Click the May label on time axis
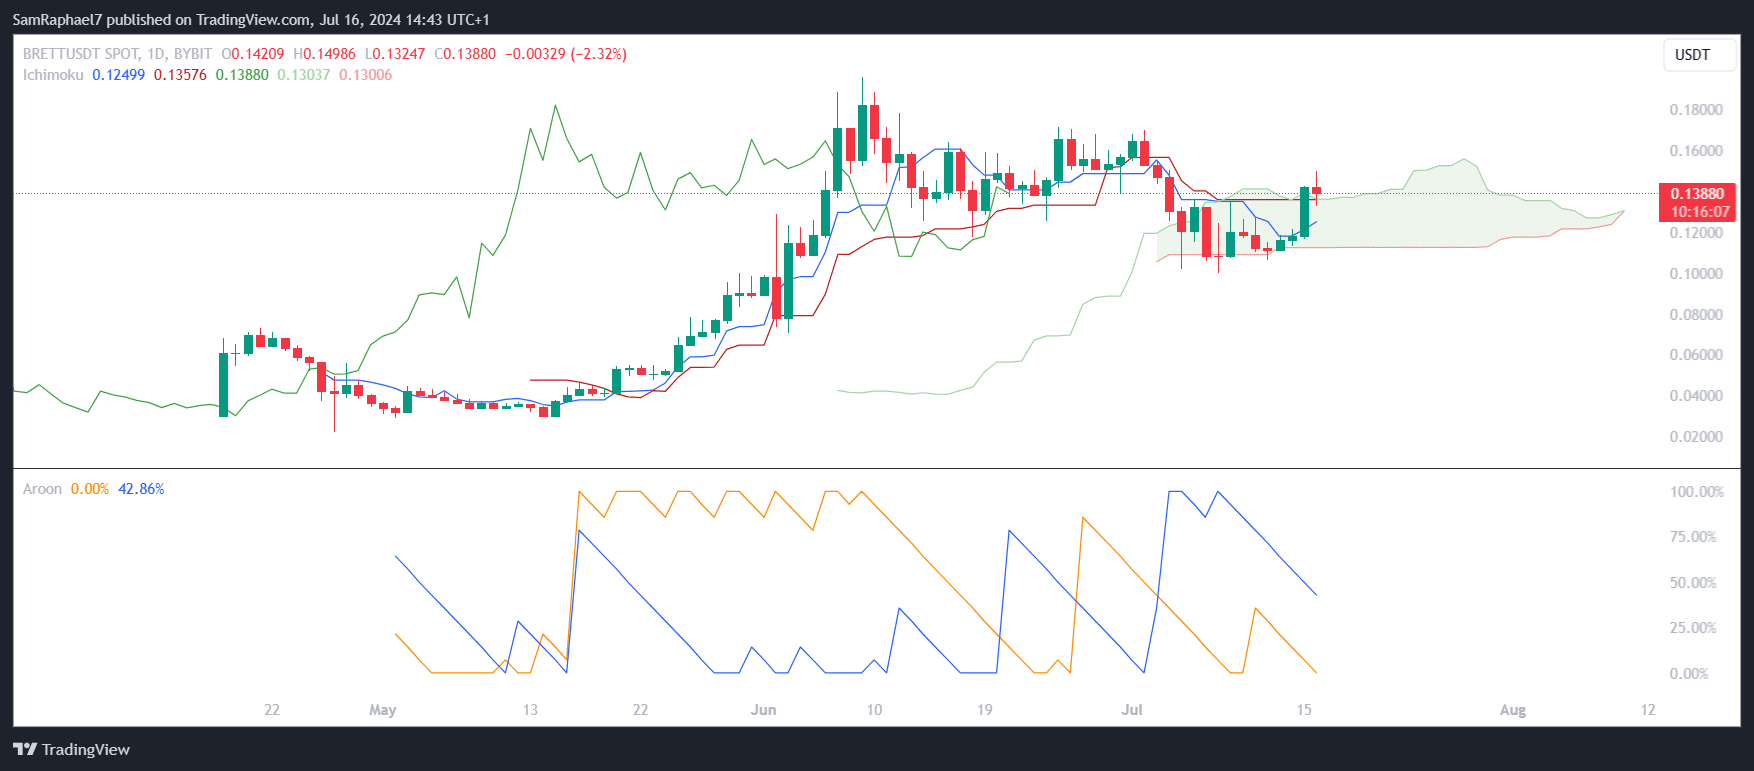 click(383, 710)
